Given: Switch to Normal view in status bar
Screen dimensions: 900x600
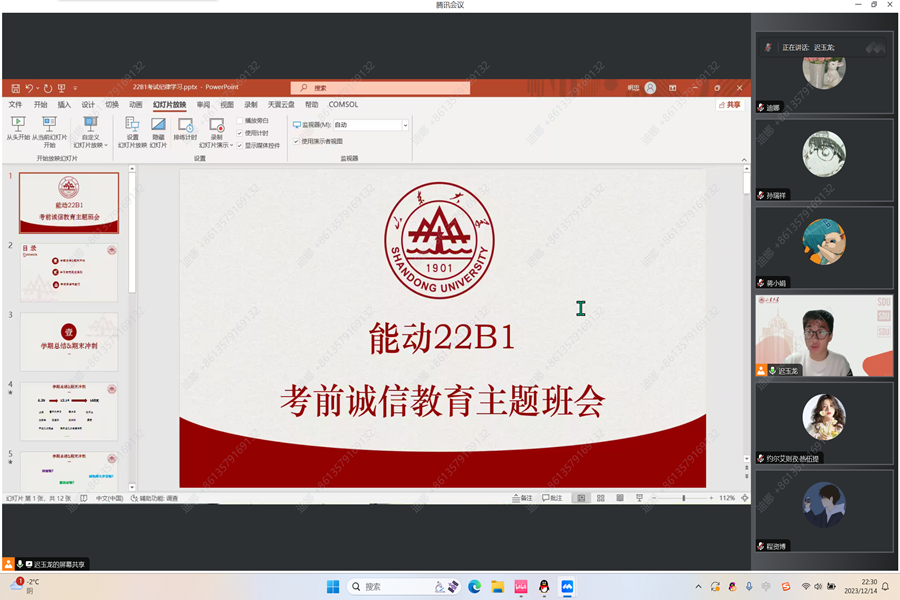Looking at the screenshot, I should coord(581,498).
